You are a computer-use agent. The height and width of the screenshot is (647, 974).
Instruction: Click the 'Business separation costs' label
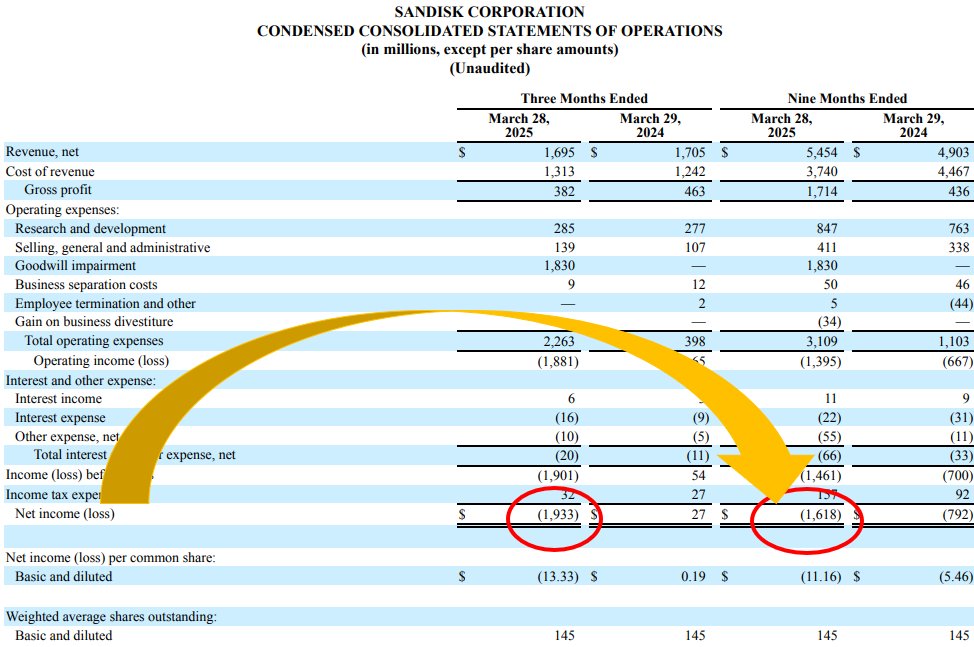[86, 284]
